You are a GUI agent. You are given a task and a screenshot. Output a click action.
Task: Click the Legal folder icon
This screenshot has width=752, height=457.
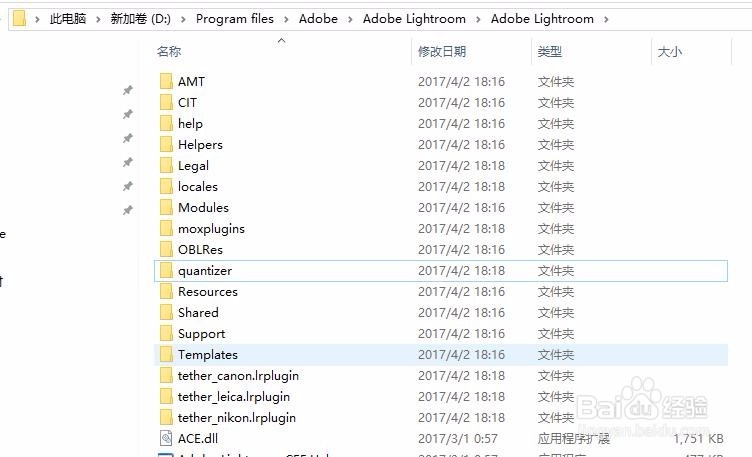point(166,165)
